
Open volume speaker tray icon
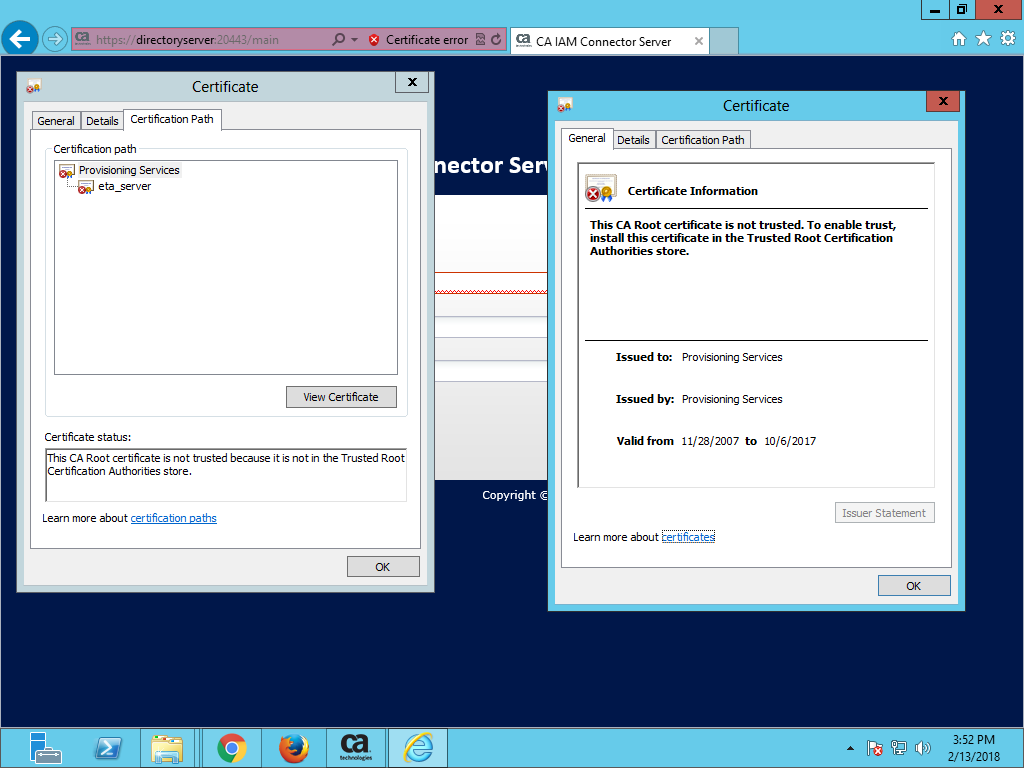click(923, 748)
